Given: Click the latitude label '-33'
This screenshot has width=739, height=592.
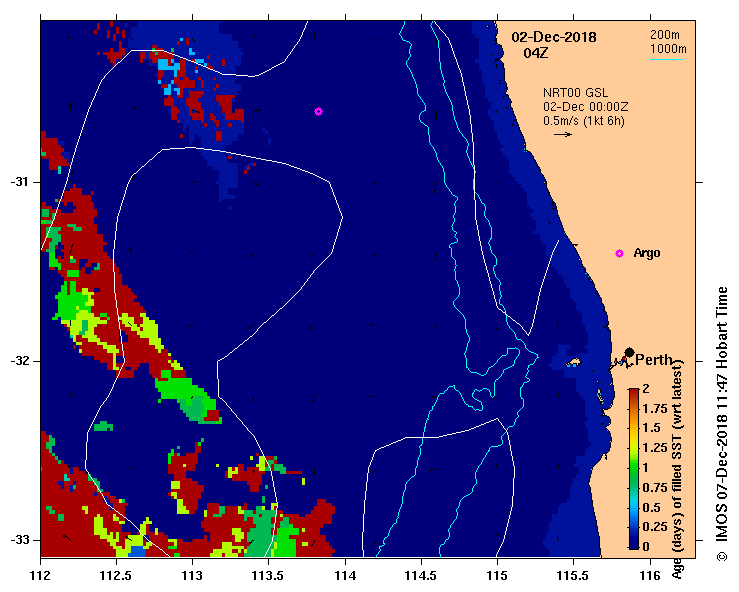Looking at the screenshot, I should click(19, 540).
